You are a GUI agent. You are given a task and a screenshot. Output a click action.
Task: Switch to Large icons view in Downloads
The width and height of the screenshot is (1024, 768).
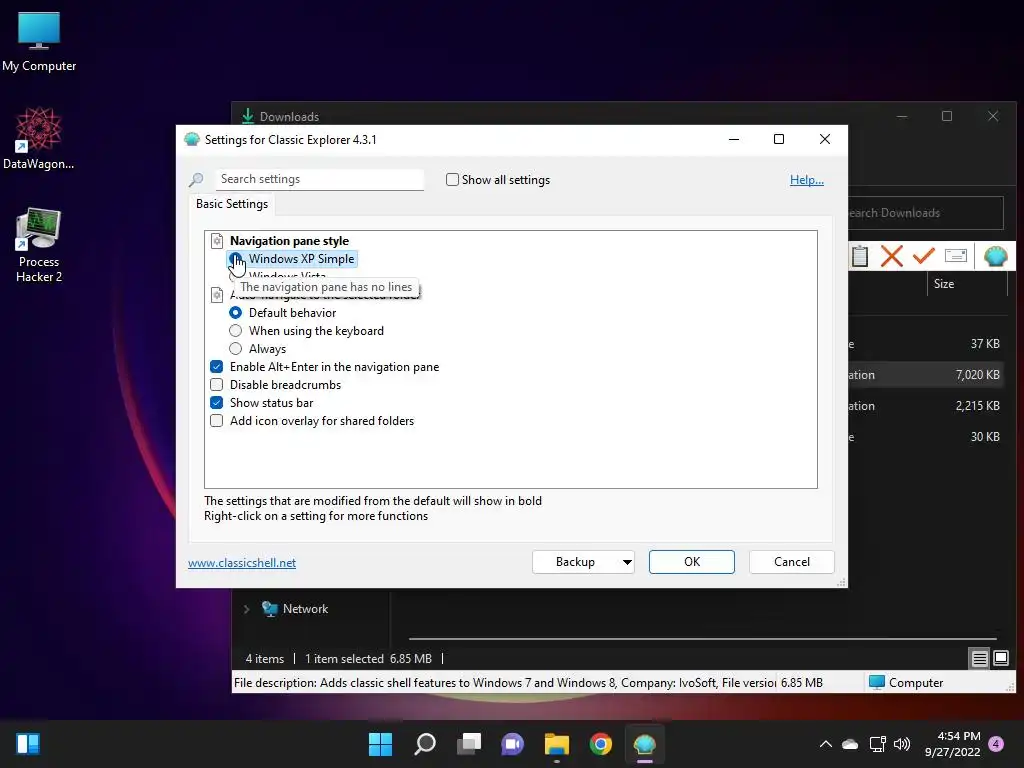(x=1000, y=658)
